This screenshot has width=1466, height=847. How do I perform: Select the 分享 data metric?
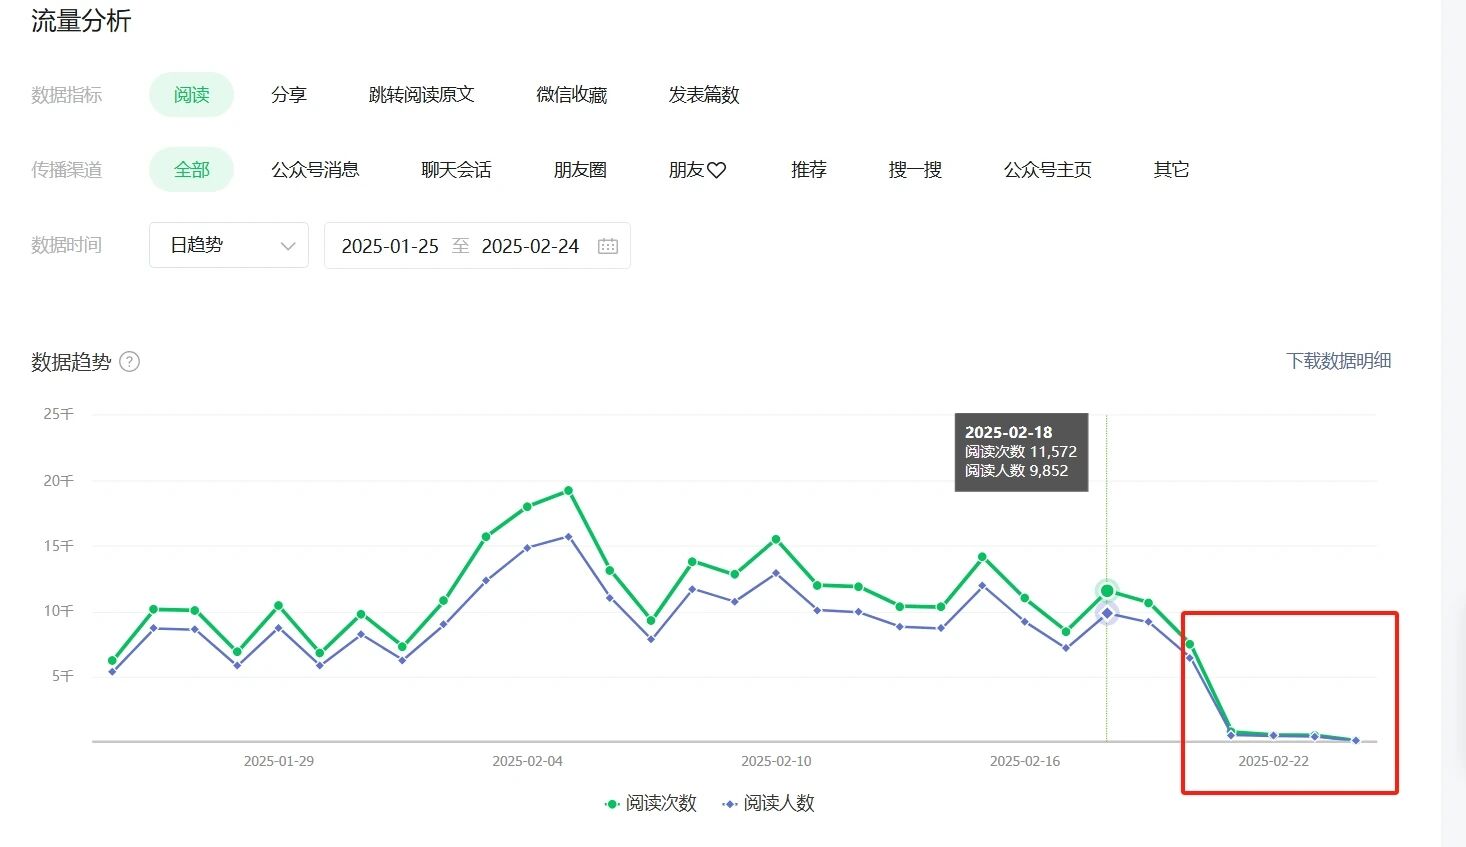pyautogui.click(x=289, y=95)
